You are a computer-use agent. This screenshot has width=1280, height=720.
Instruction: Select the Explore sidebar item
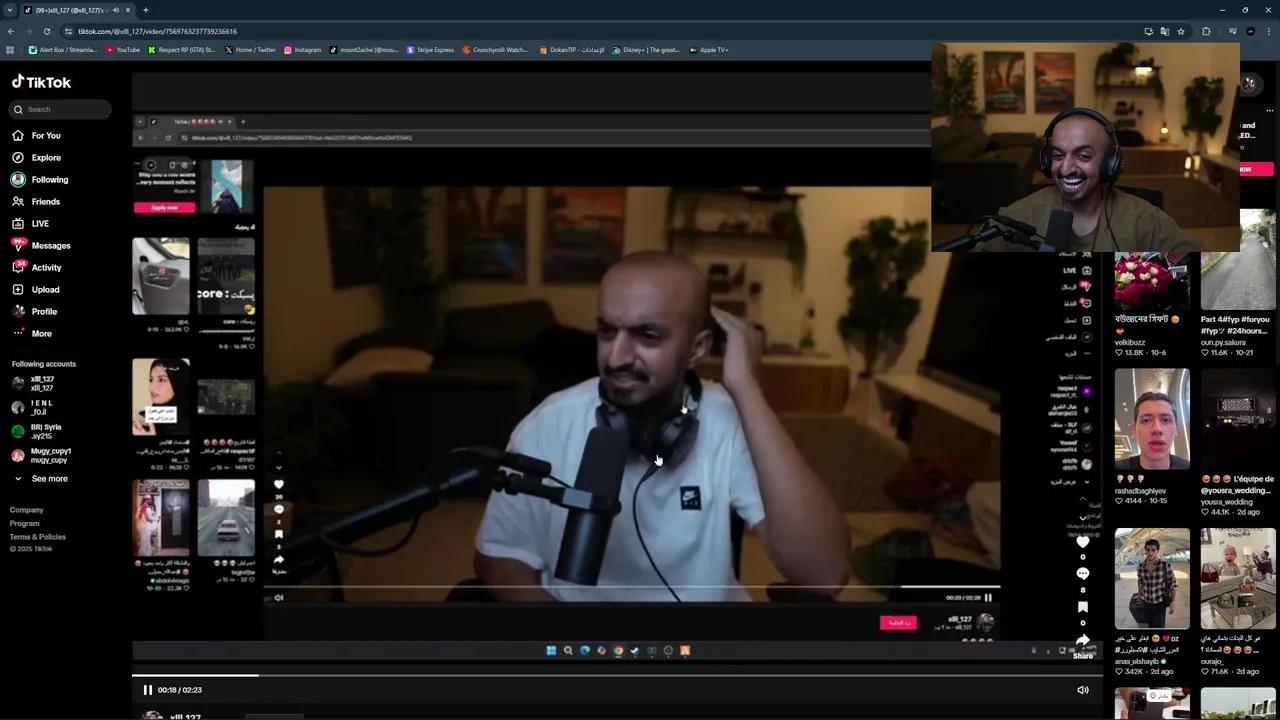click(46, 157)
